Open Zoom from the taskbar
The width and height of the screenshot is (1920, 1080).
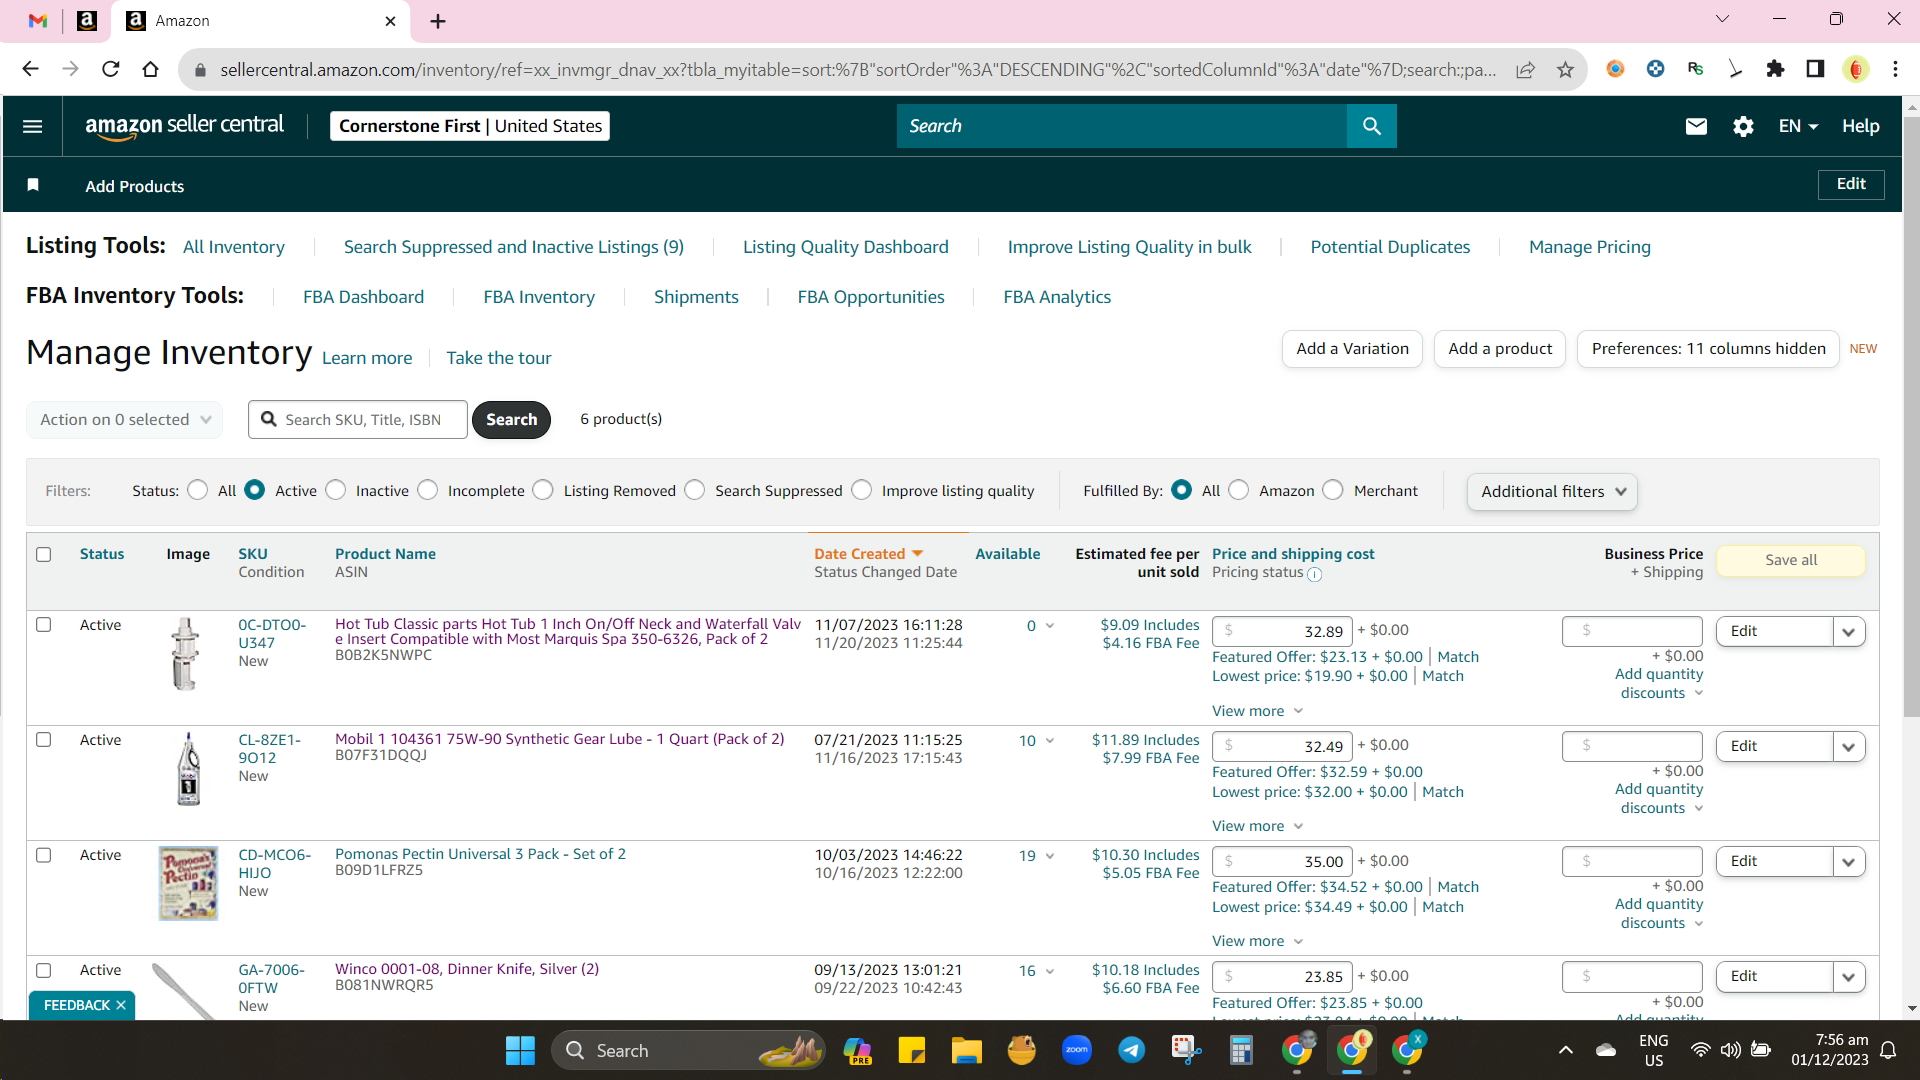(1077, 1050)
